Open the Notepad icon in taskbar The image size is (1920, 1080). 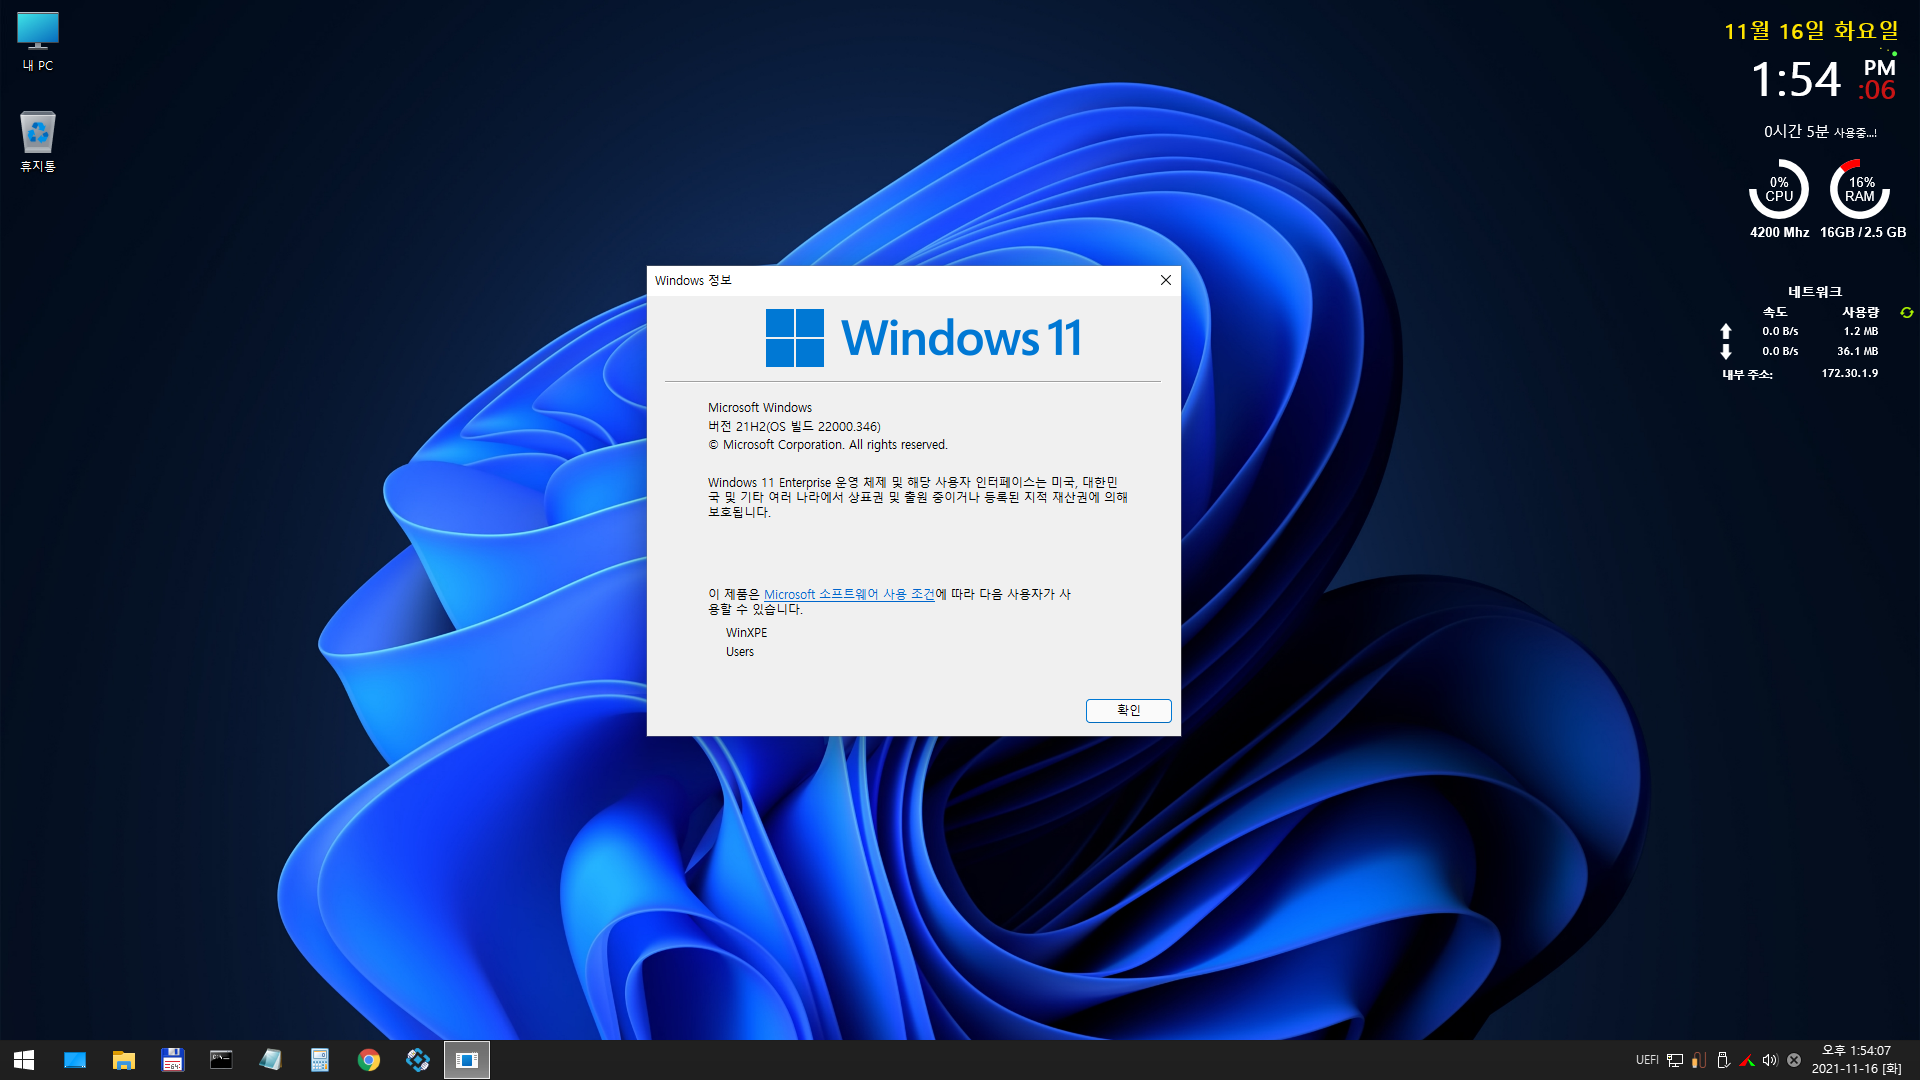click(x=270, y=1060)
